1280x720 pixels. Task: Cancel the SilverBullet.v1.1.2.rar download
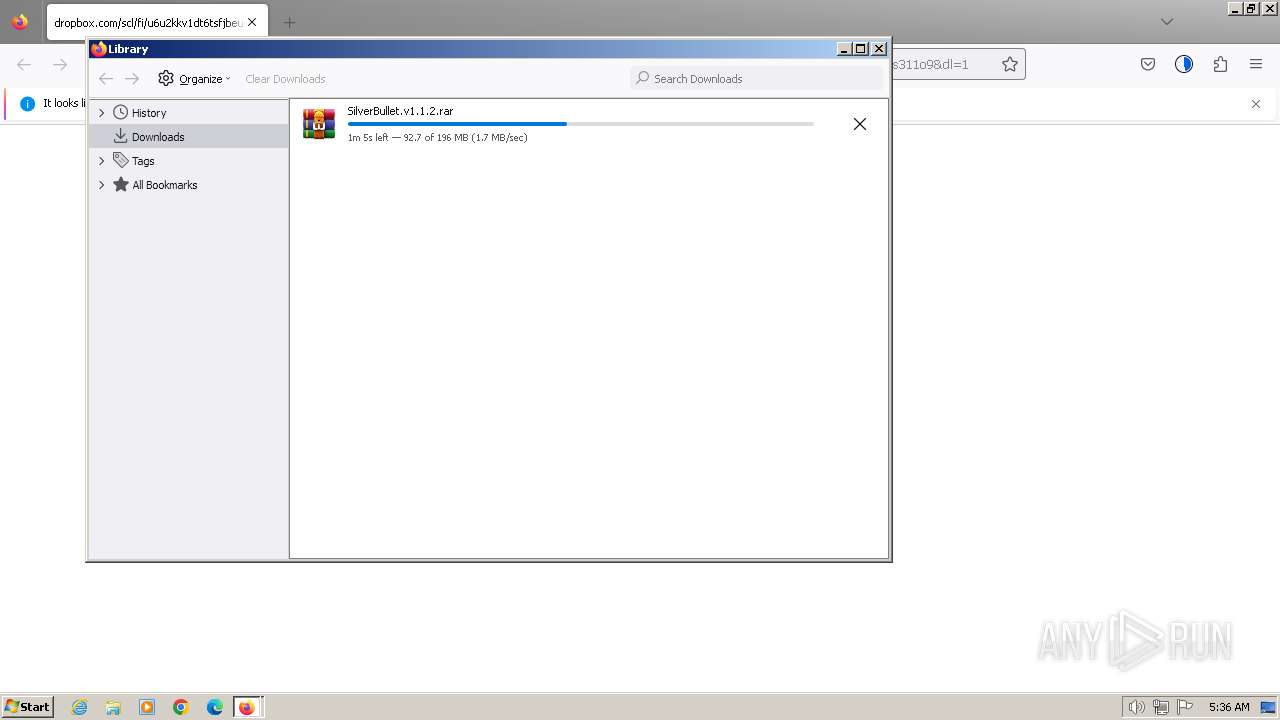click(x=859, y=124)
